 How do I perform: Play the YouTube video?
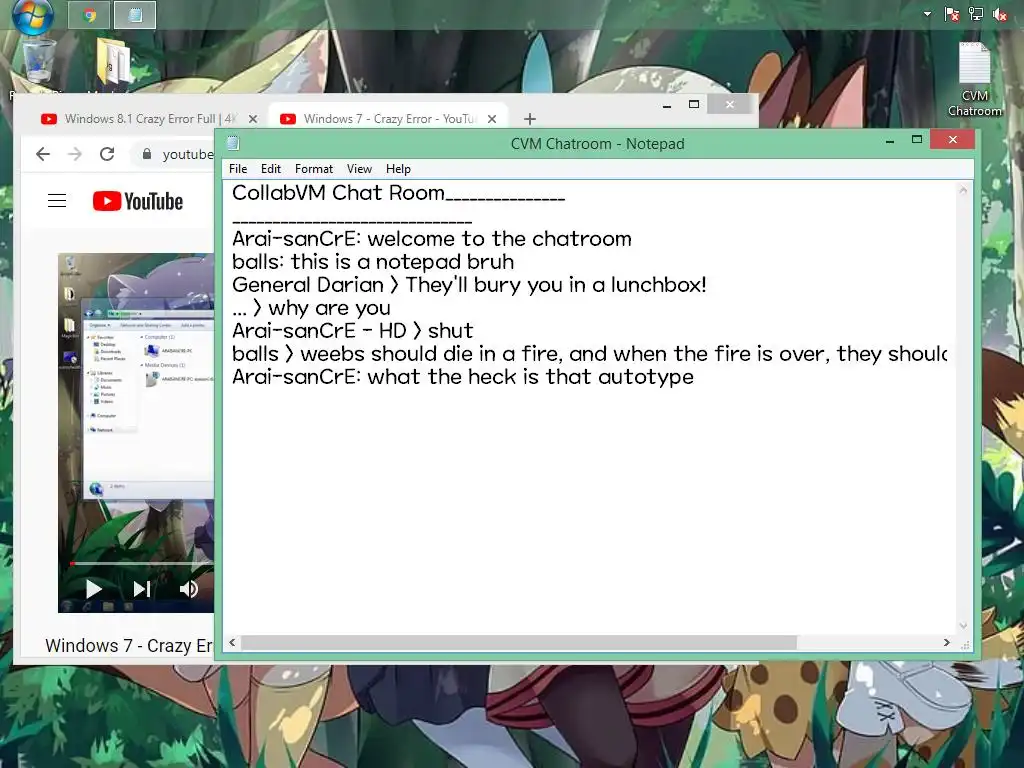[93, 589]
